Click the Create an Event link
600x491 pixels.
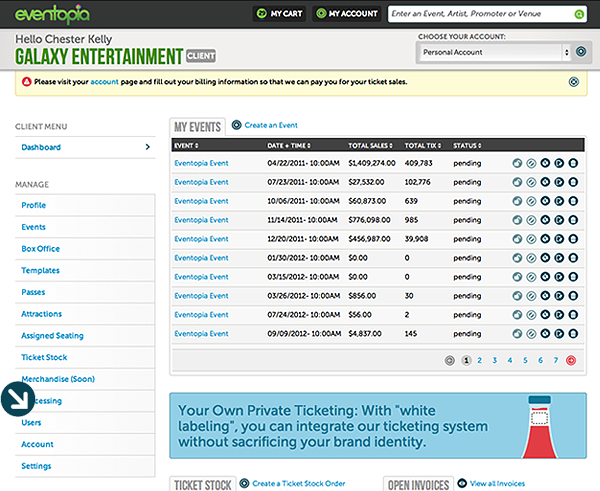coord(271,125)
